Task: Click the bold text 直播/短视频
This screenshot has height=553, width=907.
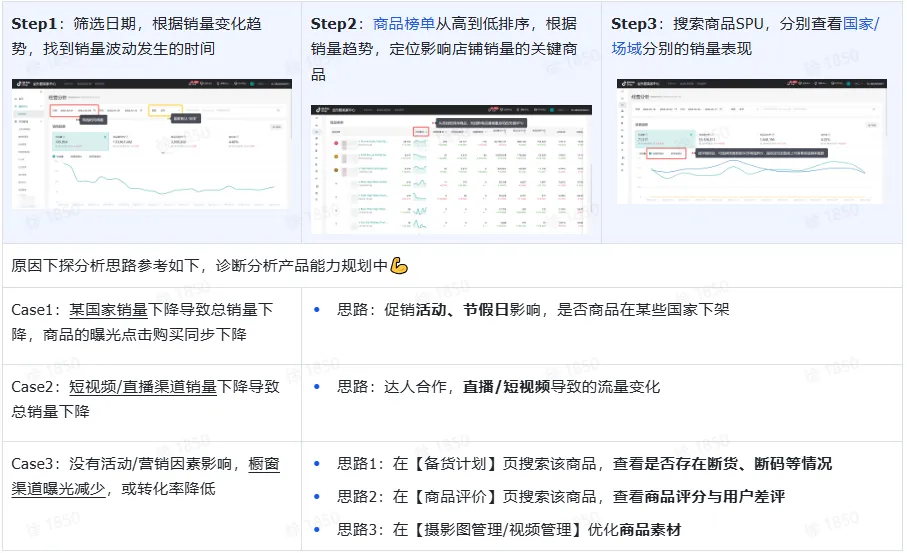Action: point(506,387)
